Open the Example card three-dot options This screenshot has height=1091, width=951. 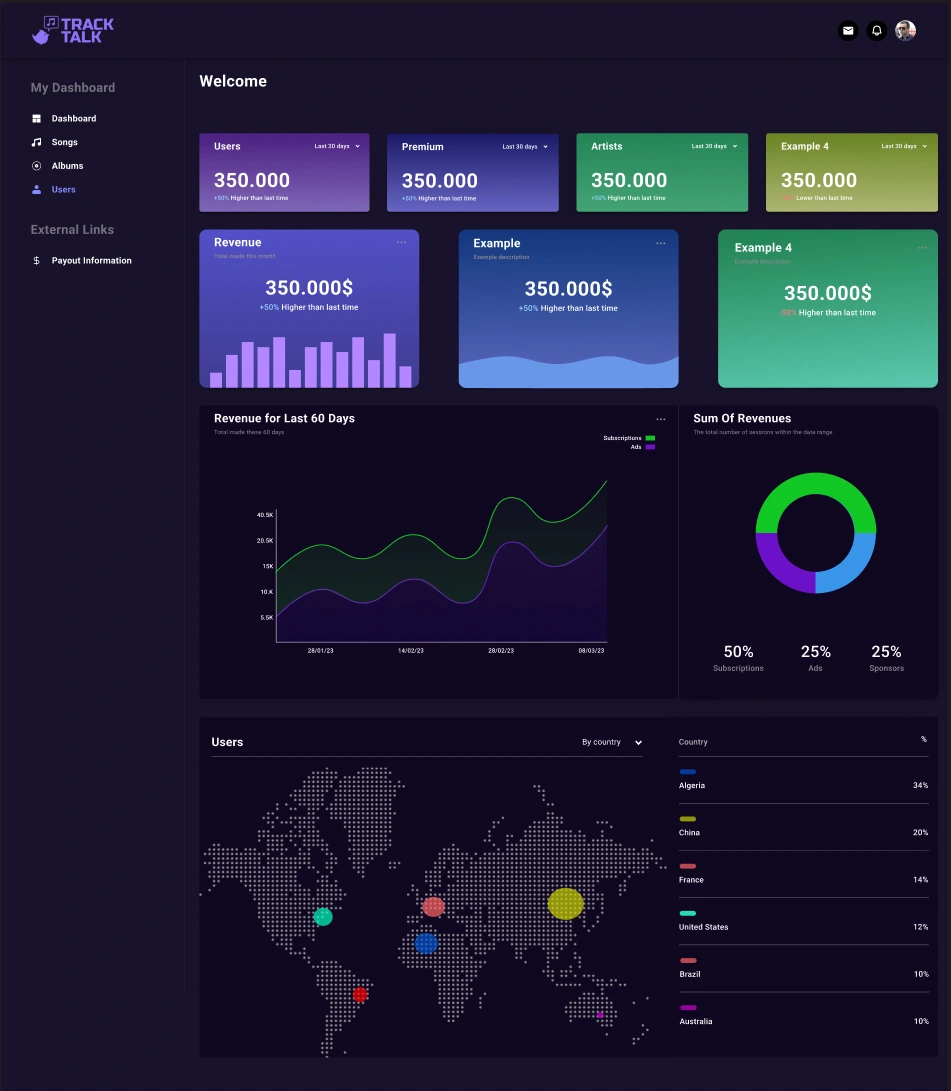click(661, 242)
